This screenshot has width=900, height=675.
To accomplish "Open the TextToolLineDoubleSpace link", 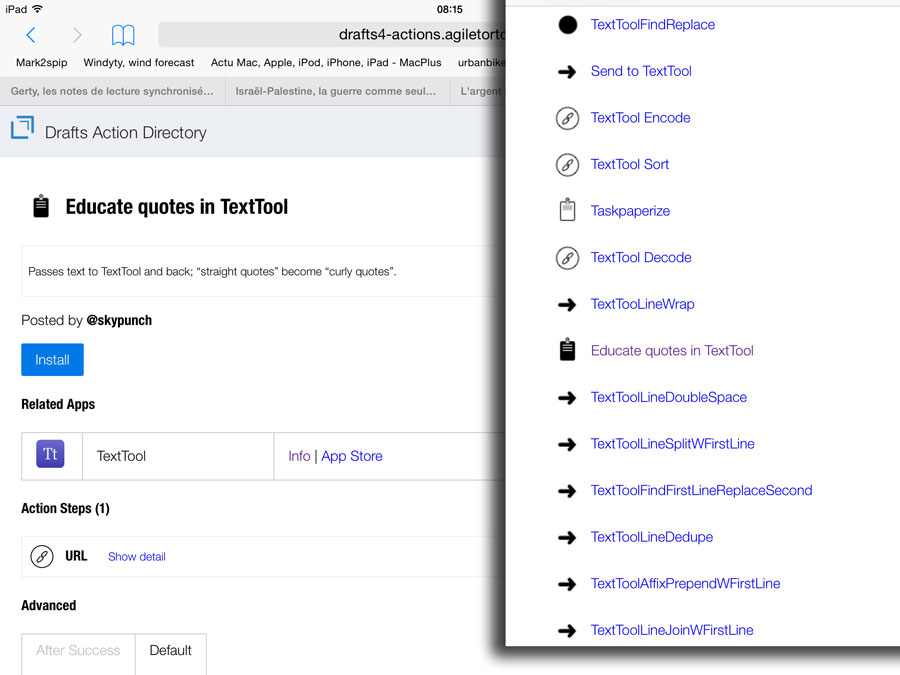I will [669, 397].
